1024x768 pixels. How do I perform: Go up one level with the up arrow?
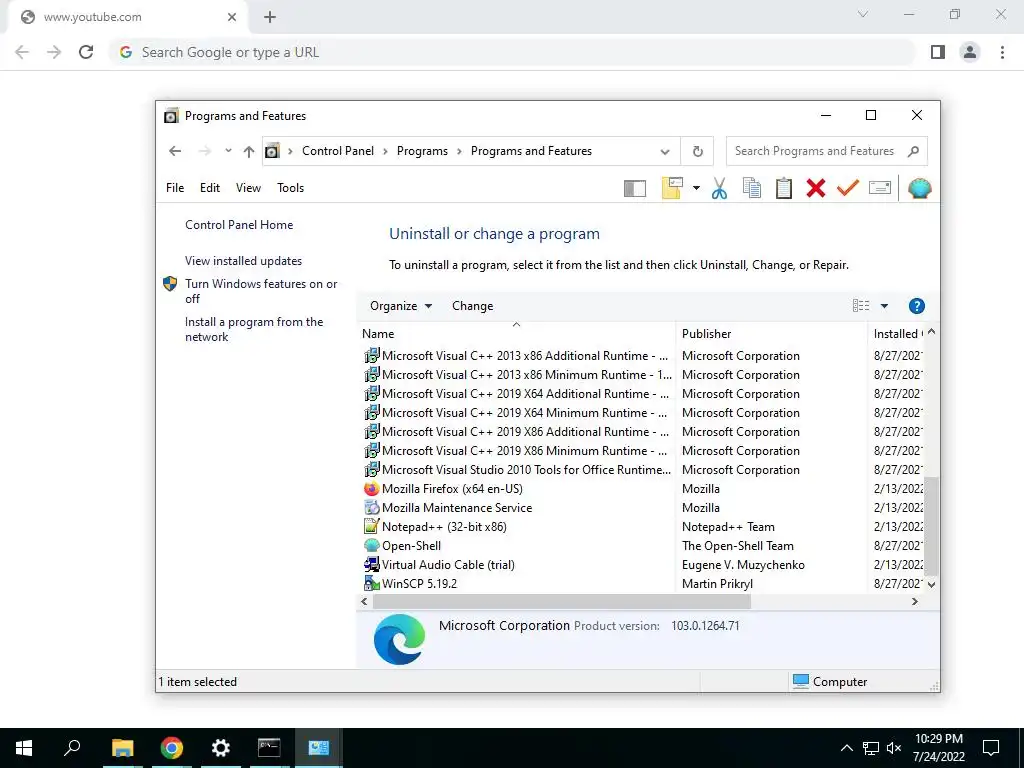(x=249, y=152)
